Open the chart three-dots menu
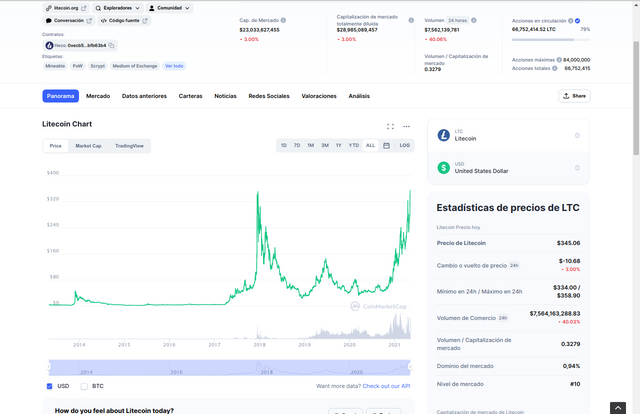Image resolution: width=640 pixels, height=414 pixels. 406,127
